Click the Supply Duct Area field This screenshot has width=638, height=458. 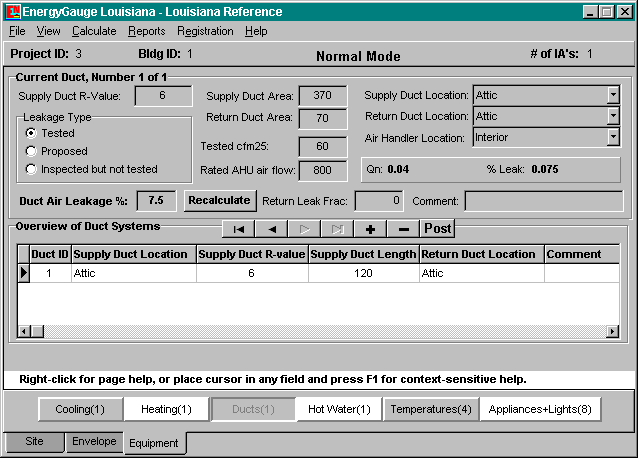[x=323, y=96]
